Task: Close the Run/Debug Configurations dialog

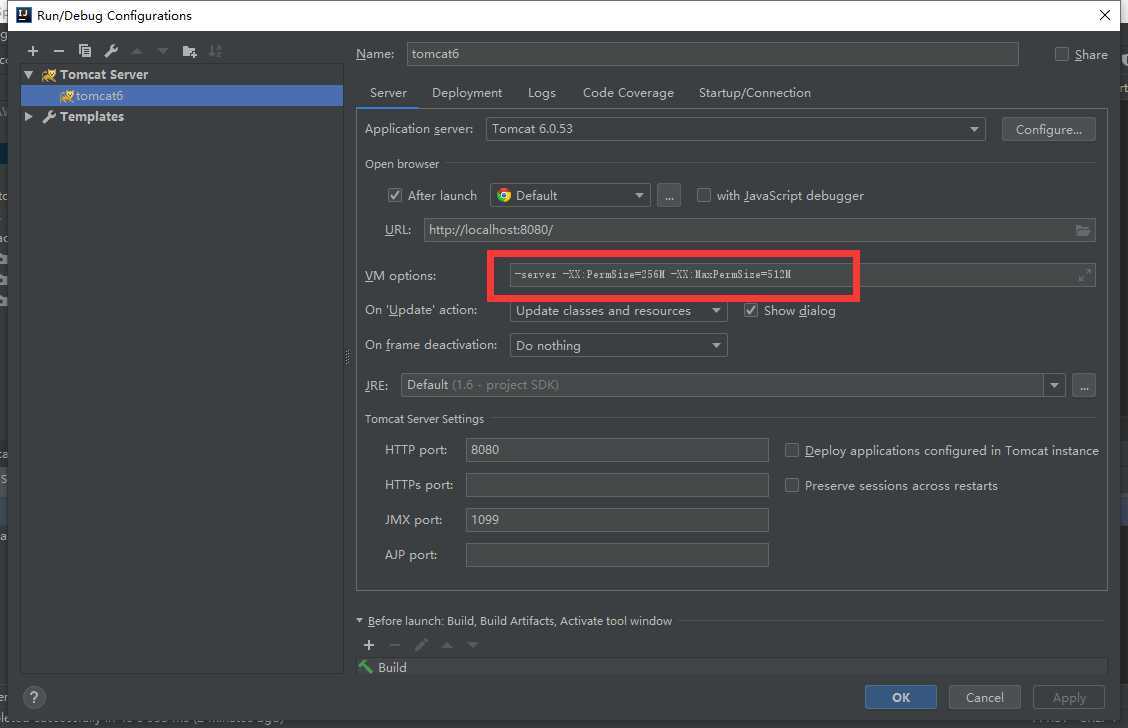Action: pyautogui.click(x=1105, y=15)
